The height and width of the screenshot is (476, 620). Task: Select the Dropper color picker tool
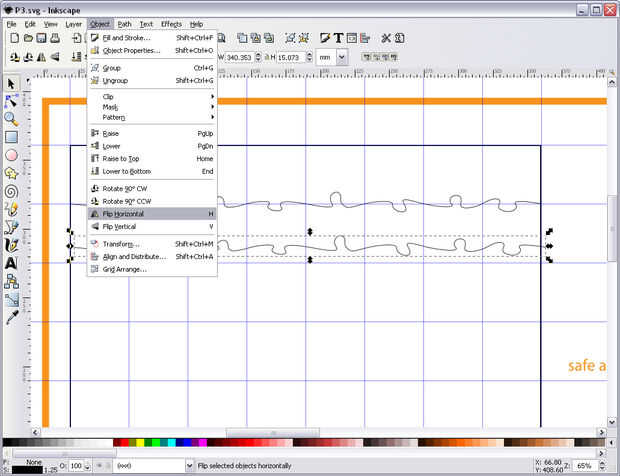coord(11,317)
